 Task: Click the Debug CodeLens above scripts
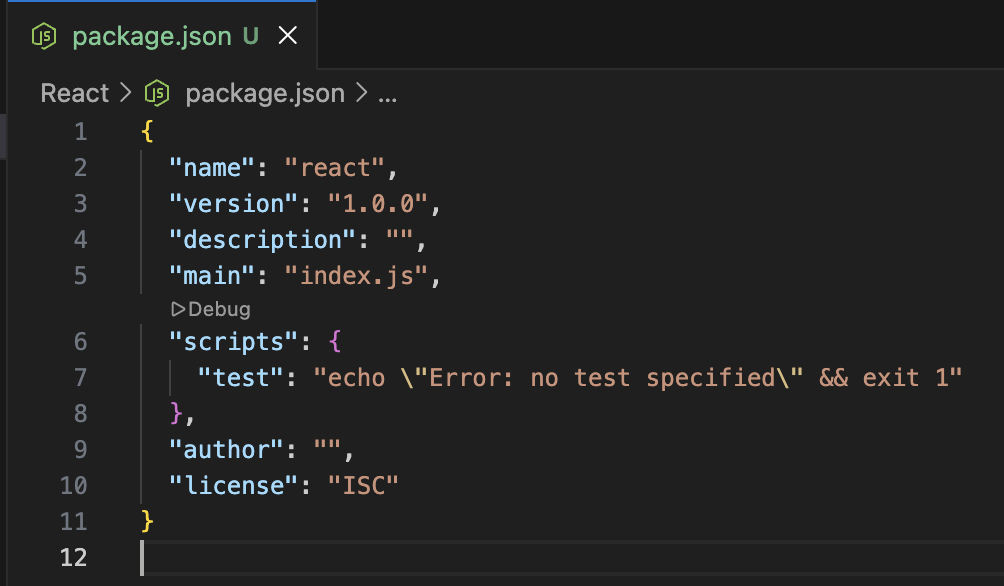(219, 309)
